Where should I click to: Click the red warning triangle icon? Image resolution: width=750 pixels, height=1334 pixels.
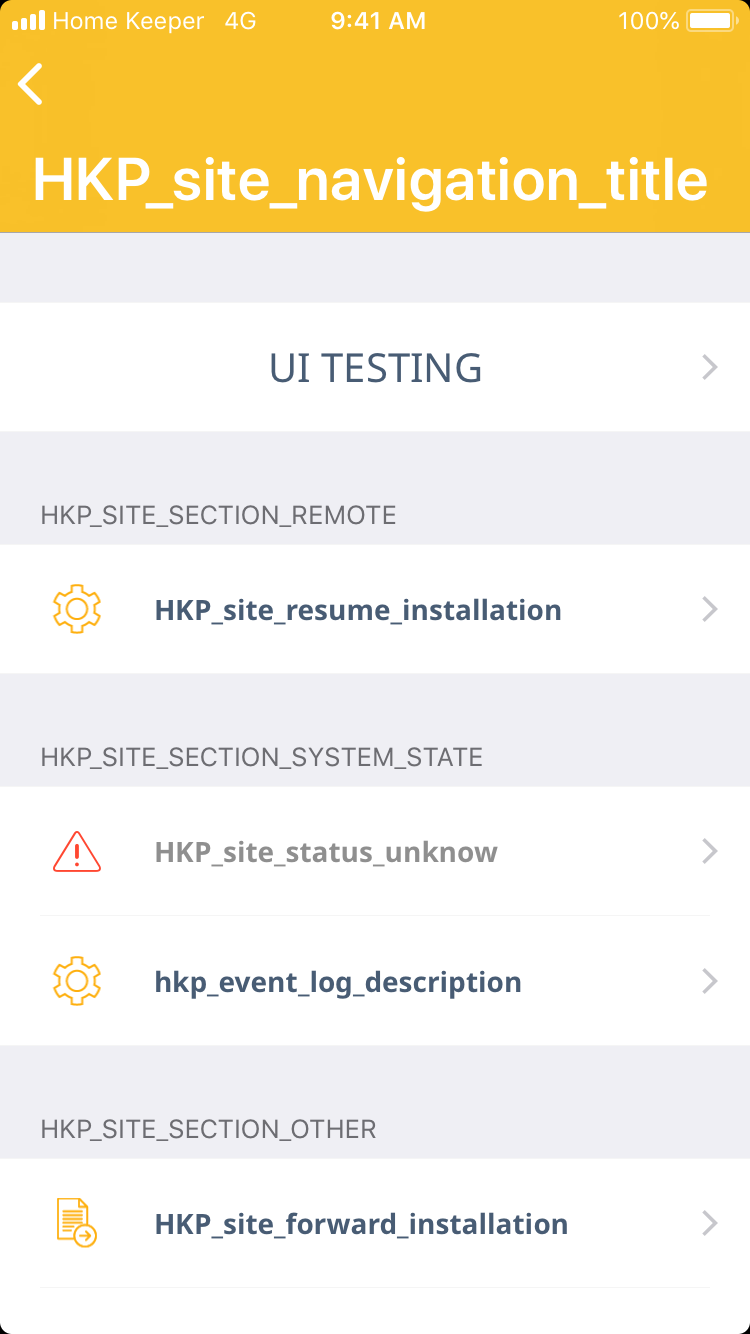point(77,852)
